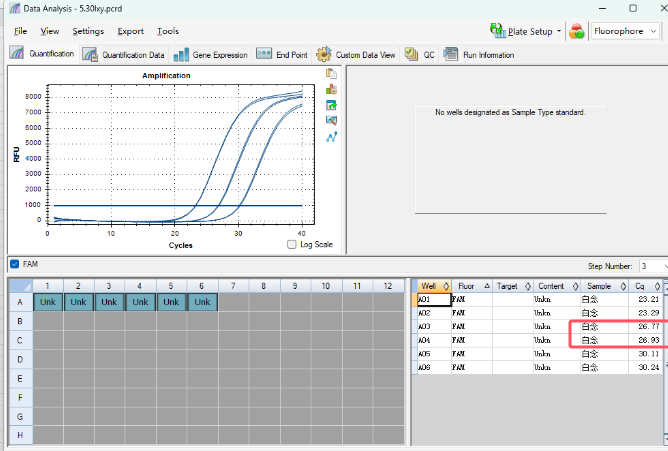Open the File menu
668x451 pixels.
[20, 31]
